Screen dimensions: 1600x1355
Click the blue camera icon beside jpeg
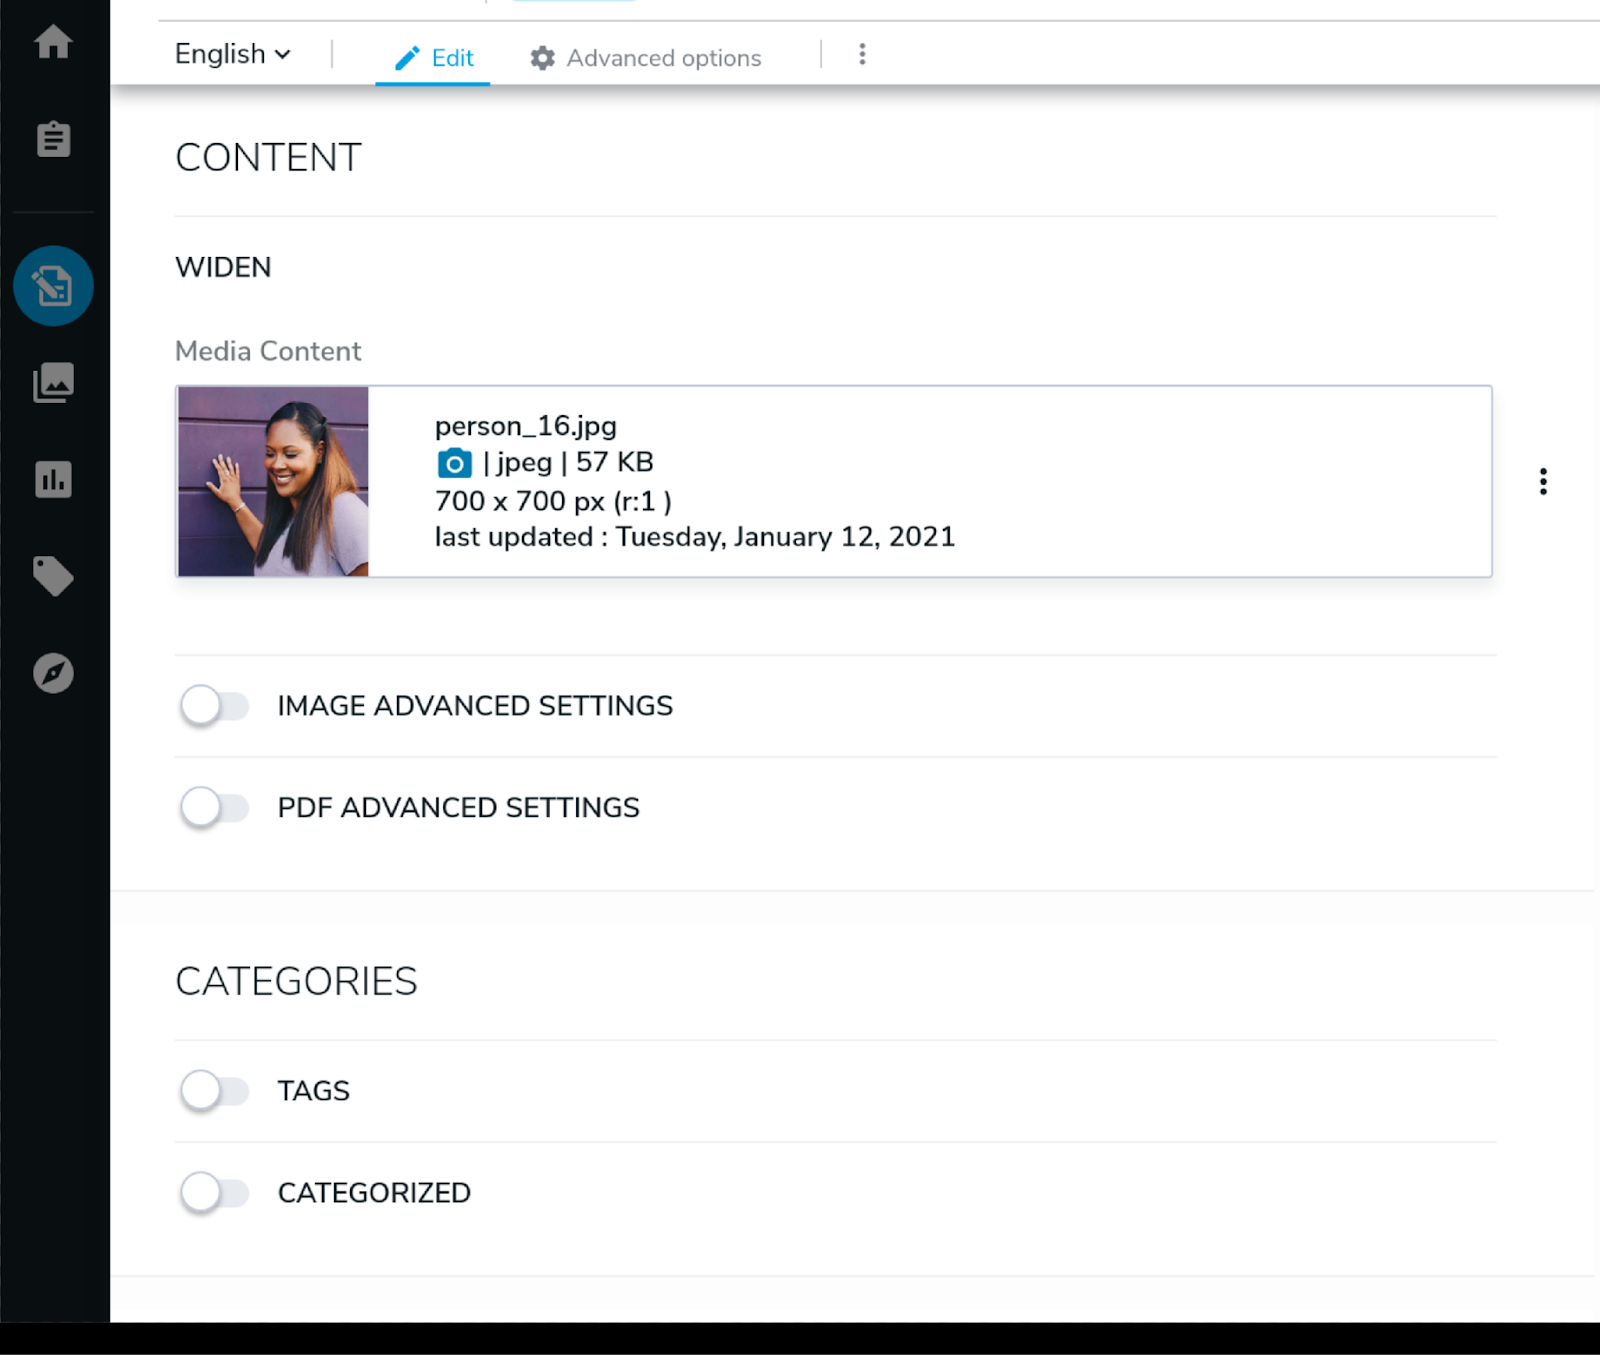pos(454,463)
